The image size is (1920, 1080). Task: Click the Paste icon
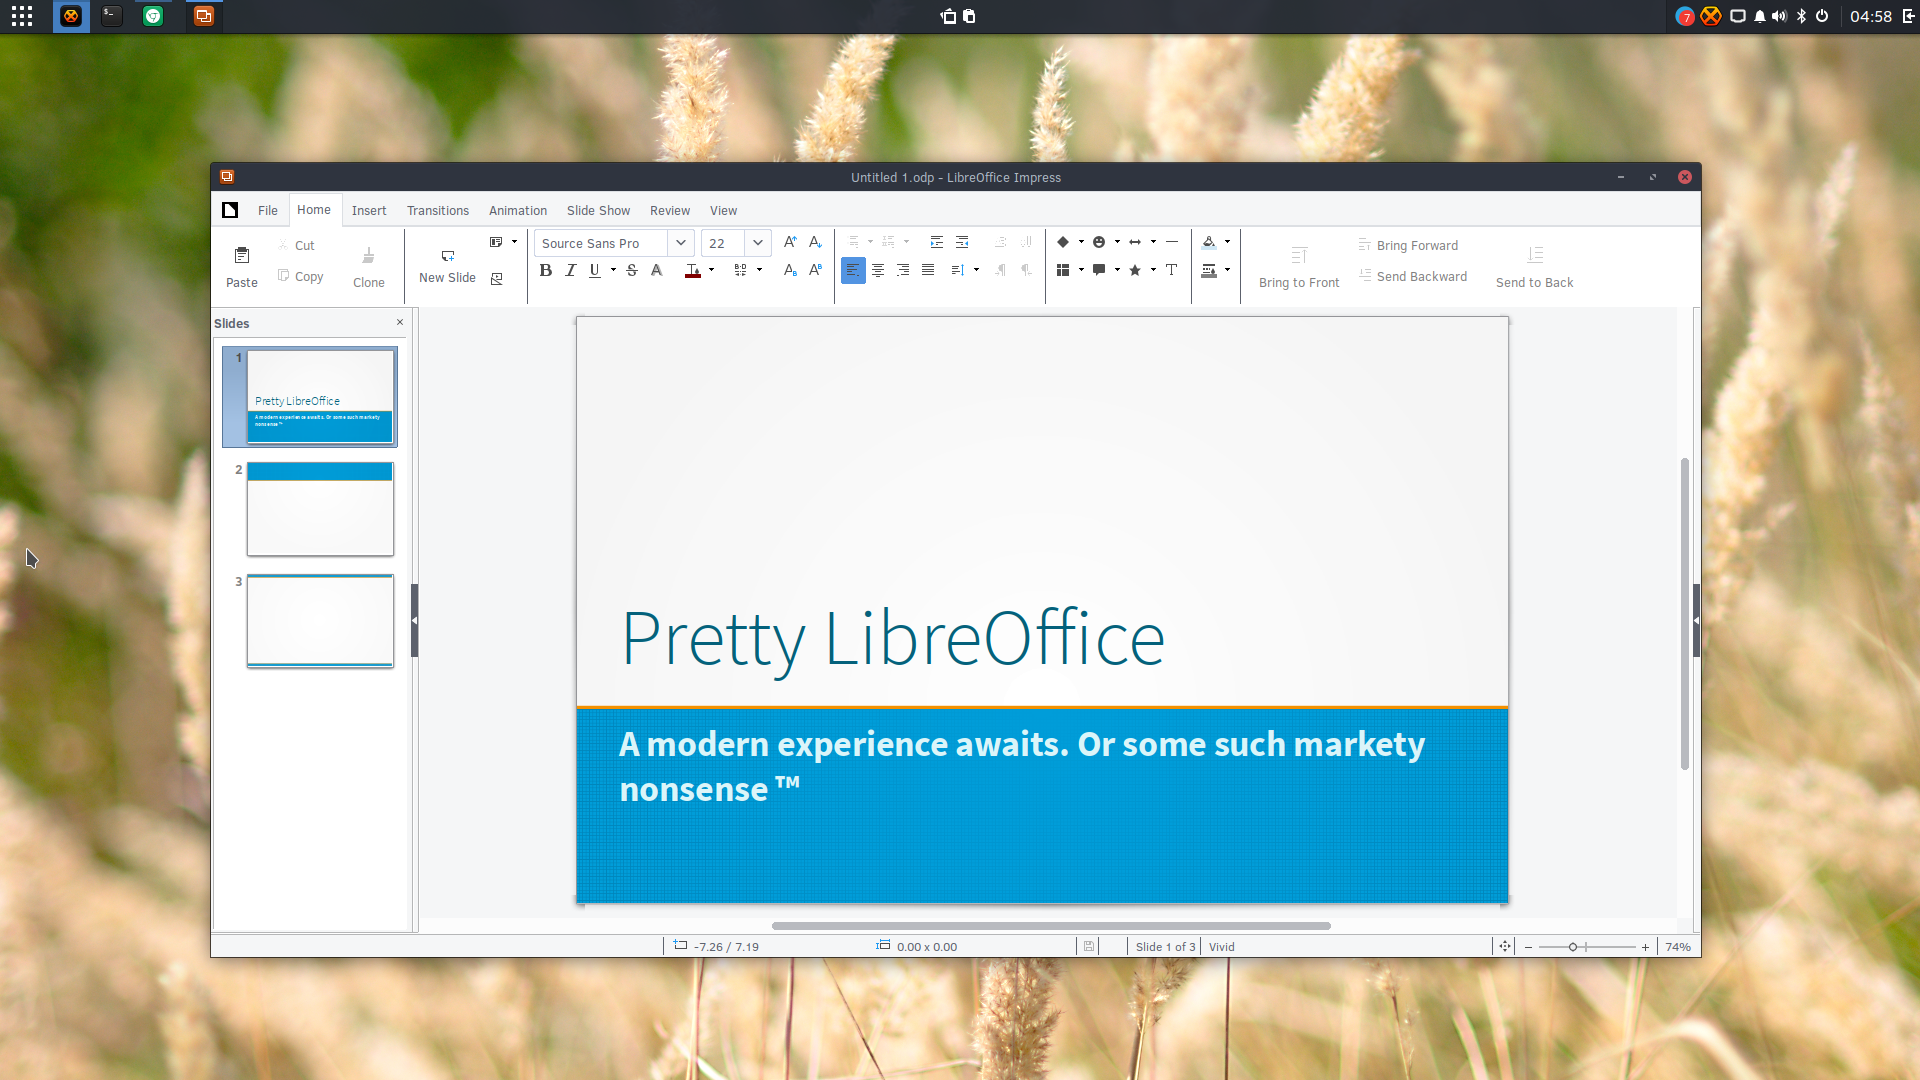[x=241, y=256]
